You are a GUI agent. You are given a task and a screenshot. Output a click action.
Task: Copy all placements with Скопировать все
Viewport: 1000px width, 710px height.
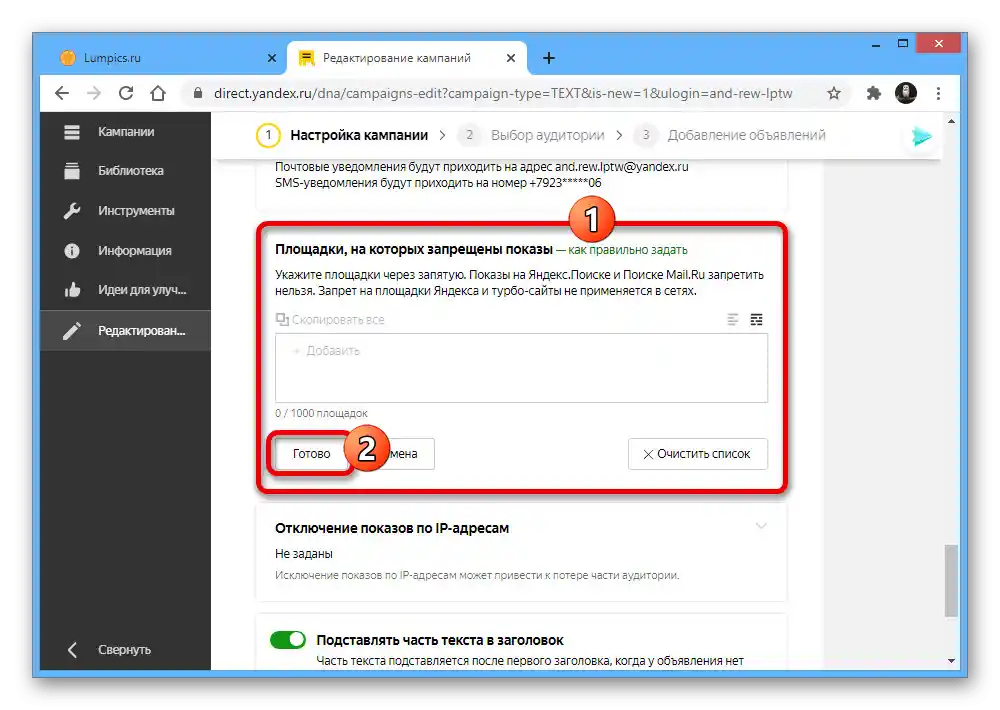(330, 320)
